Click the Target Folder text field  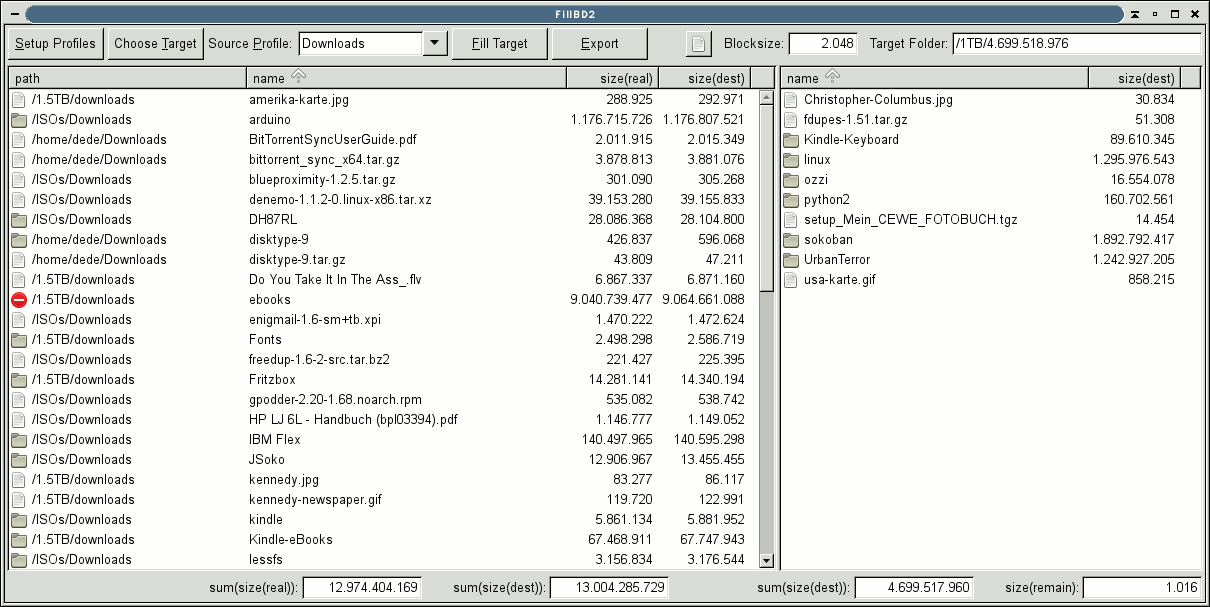point(1075,44)
